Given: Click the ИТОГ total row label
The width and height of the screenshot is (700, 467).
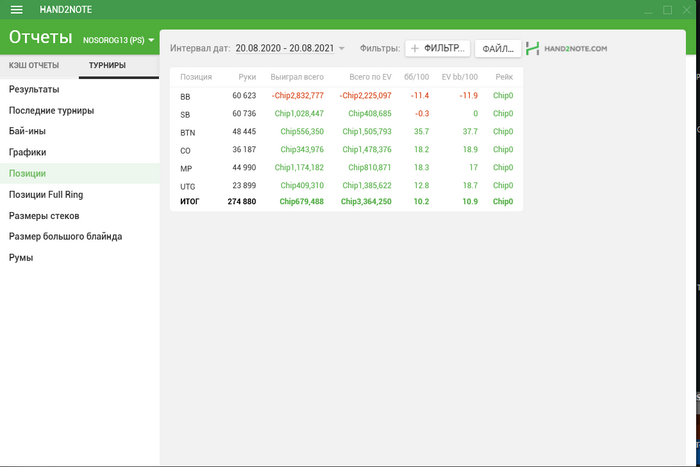Looking at the screenshot, I should point(190,202).
